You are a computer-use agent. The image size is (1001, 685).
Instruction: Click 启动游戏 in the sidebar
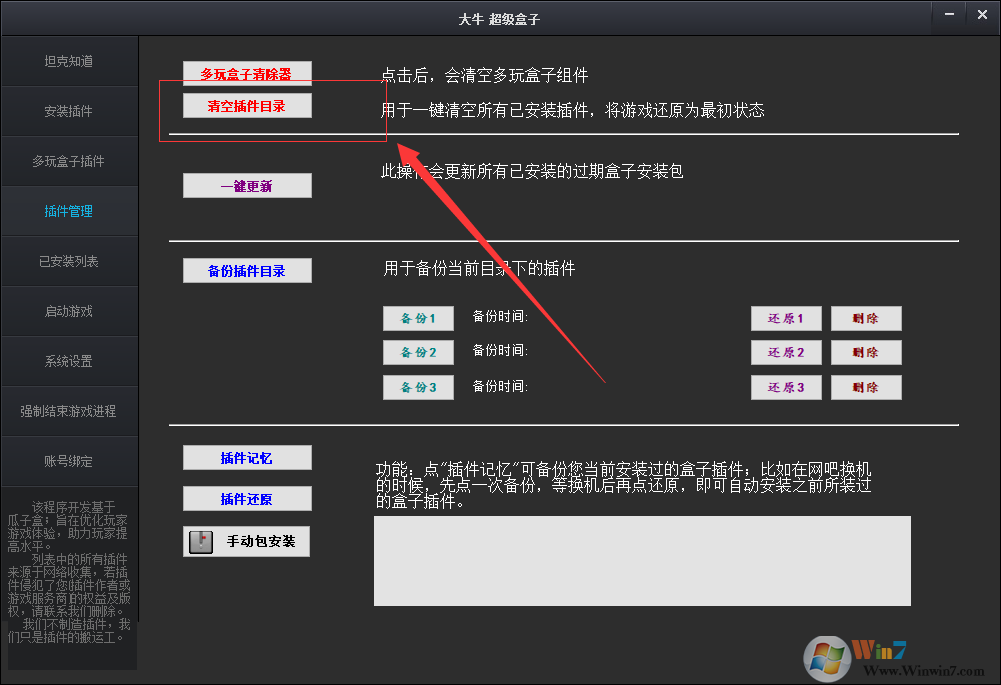[x=69, y=311]
